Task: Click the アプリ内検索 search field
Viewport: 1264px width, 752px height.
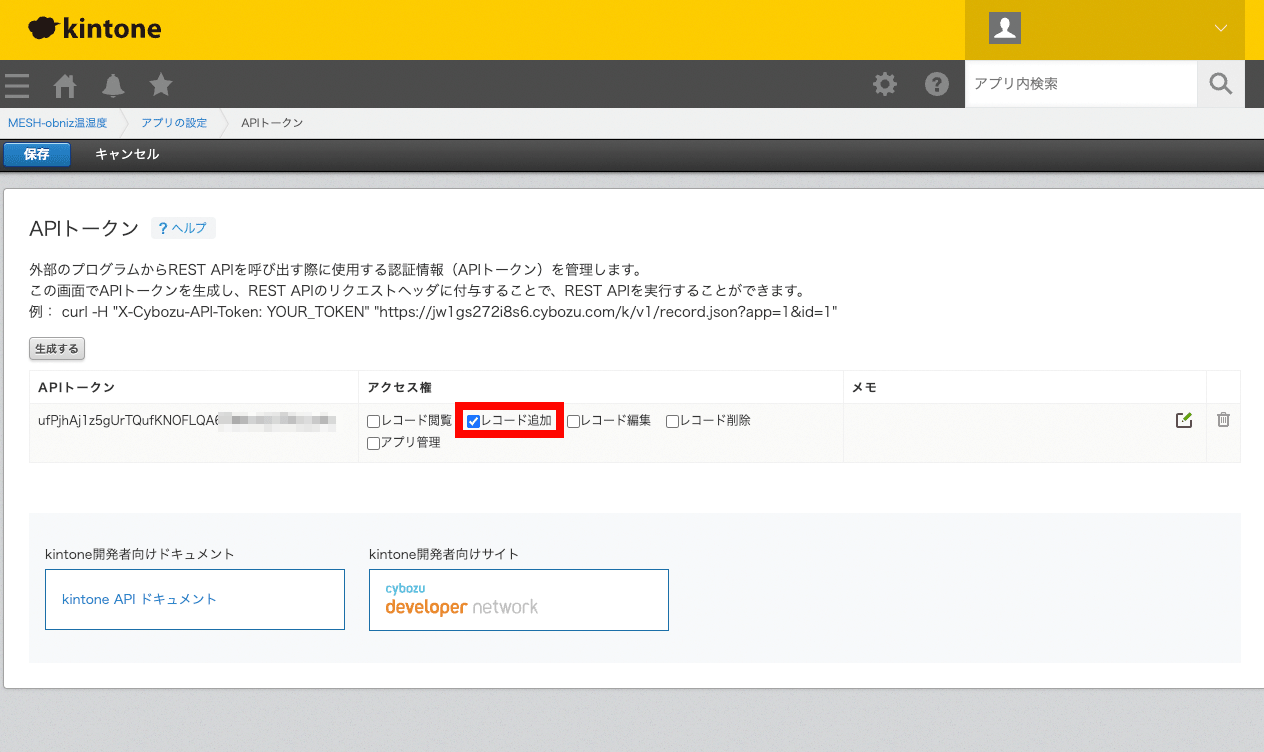Action: click(1081, 84)
